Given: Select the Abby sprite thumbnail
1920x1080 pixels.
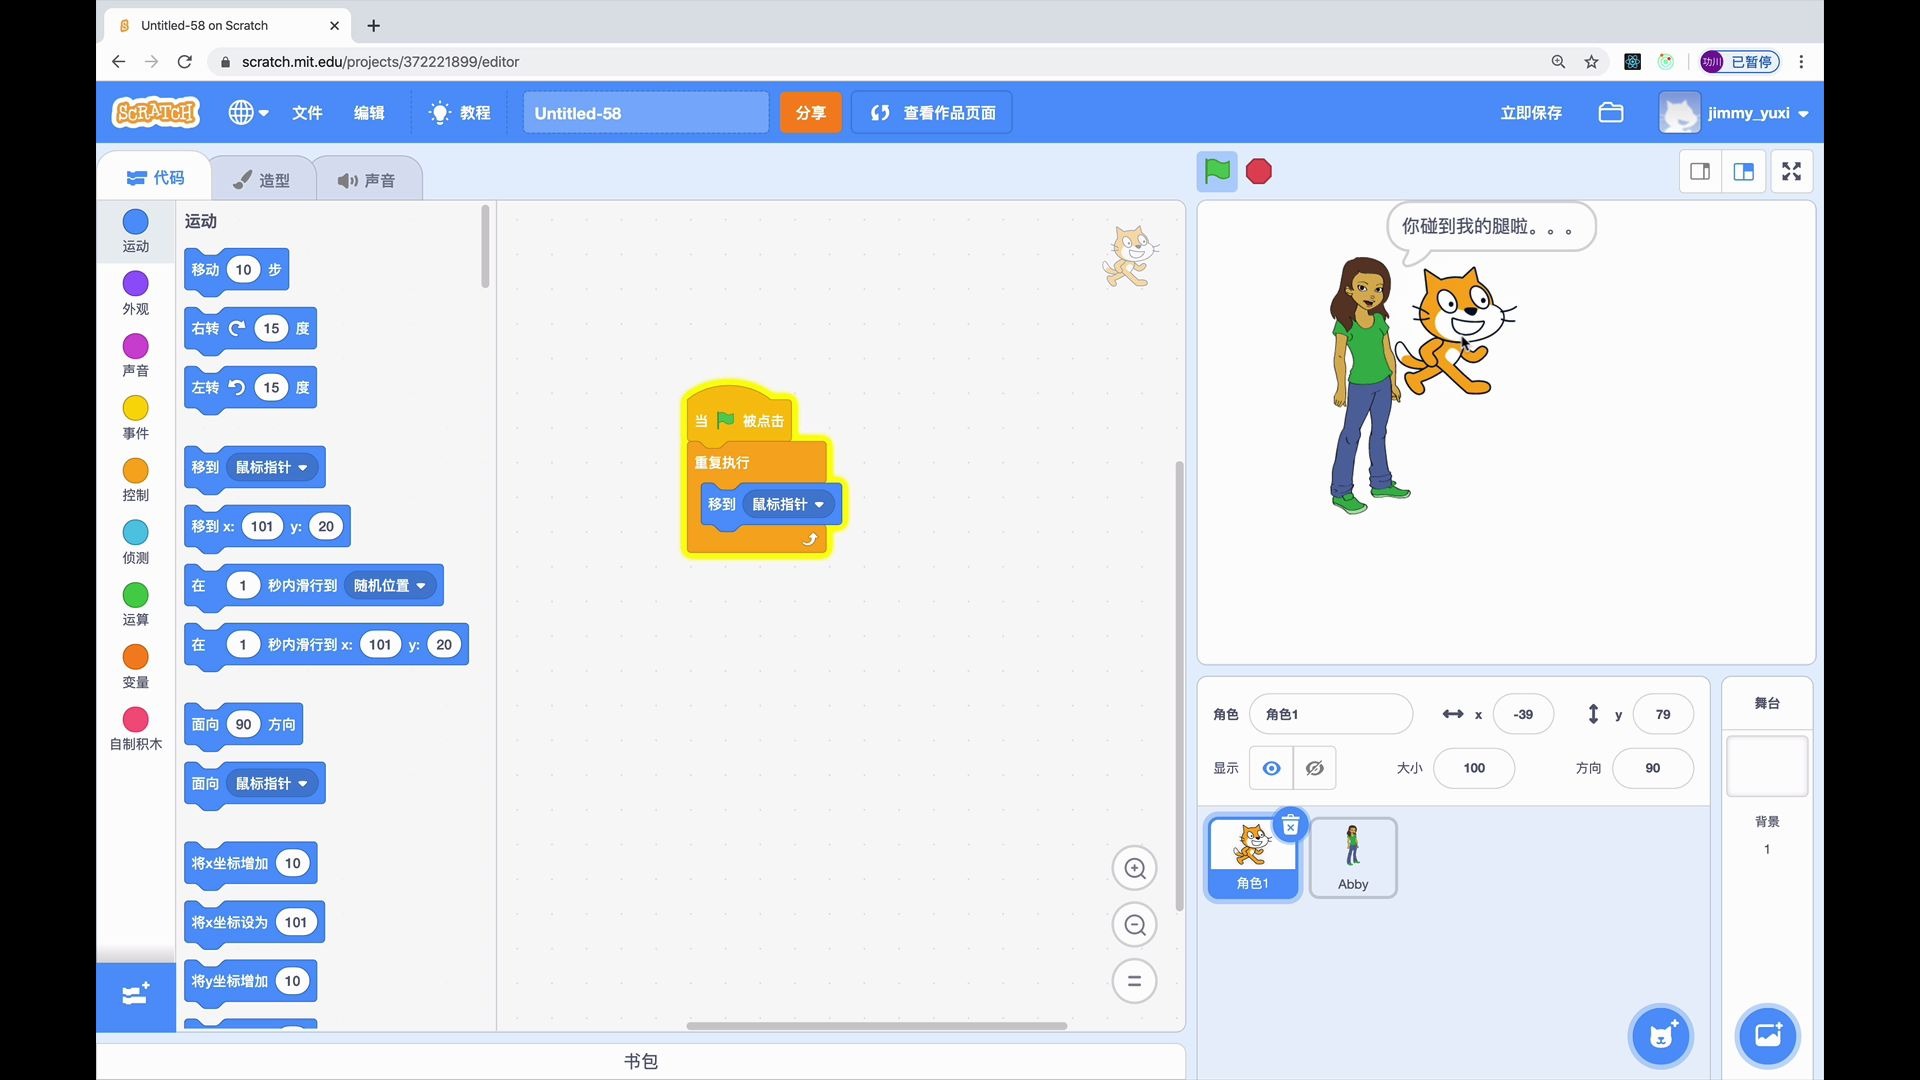Looking at the screenshot, I should pos(1352,857).
